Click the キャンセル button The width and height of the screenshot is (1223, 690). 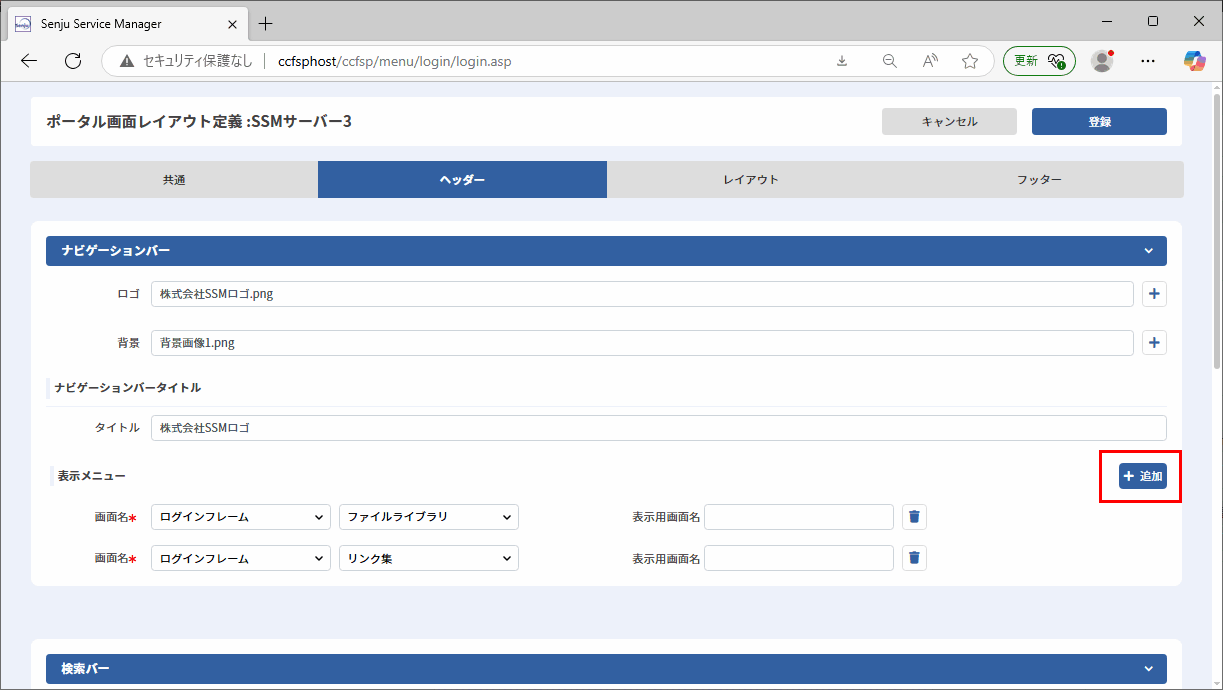949,121
